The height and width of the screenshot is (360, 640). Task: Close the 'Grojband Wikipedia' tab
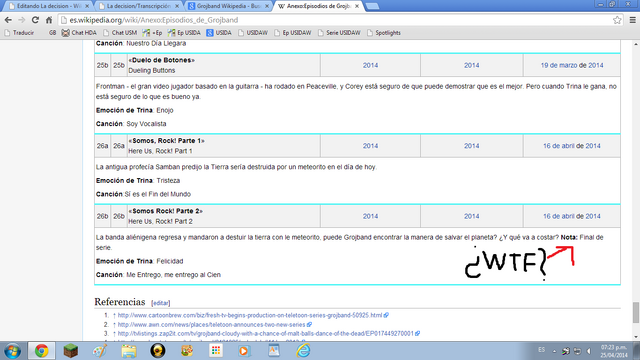267,6
